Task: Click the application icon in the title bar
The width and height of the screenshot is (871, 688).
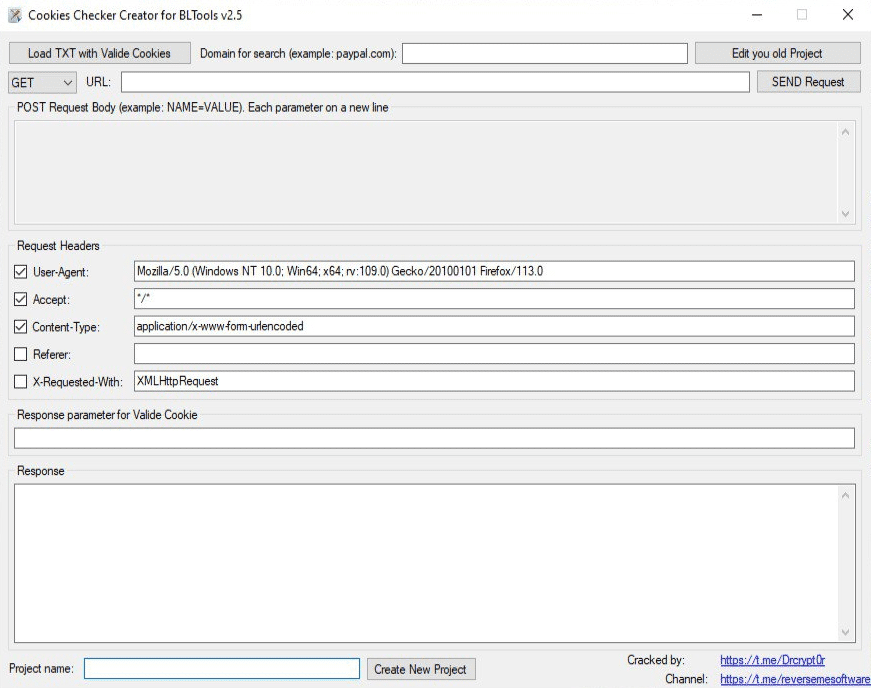Action: (14, 15)
